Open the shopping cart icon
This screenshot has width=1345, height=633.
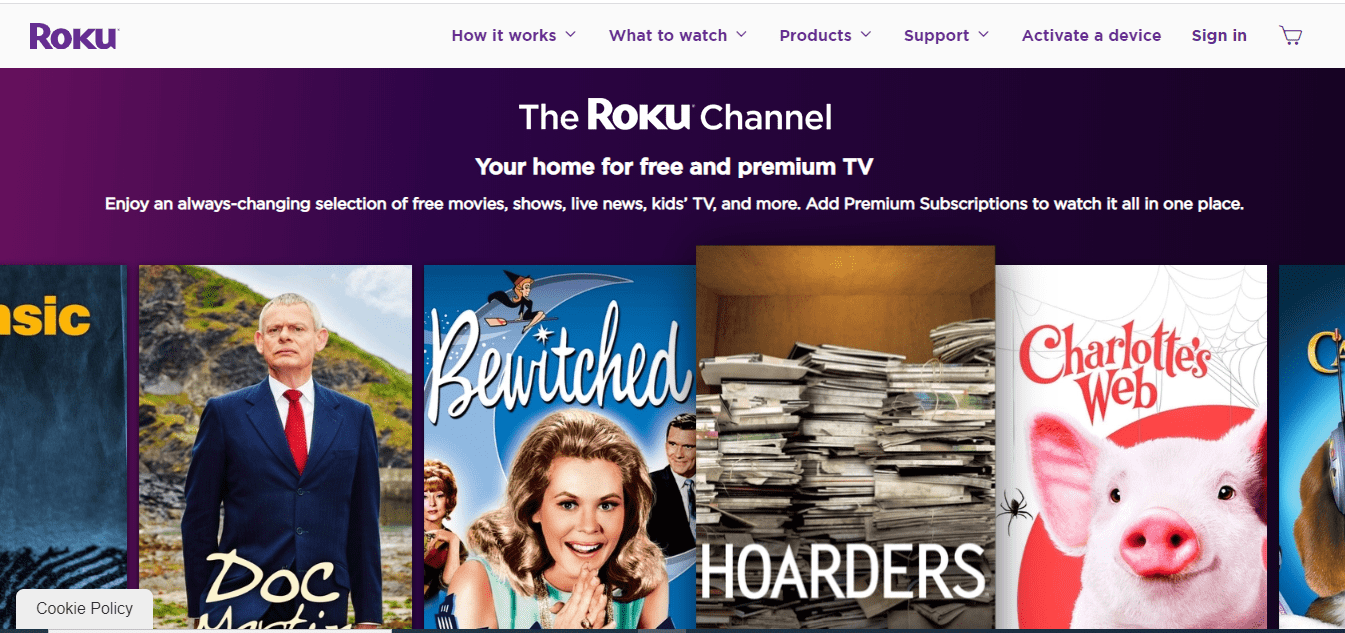[x=1290, y=35]
